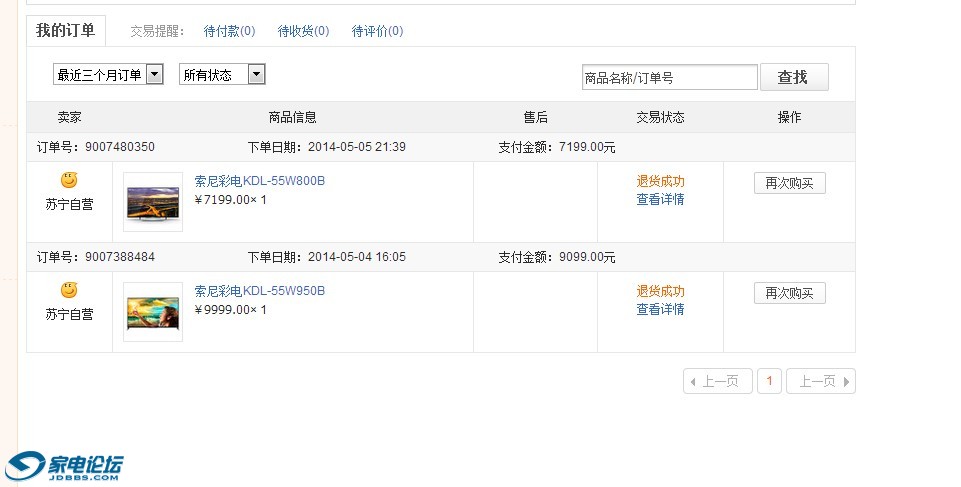Image resolution: width=961 pixels, height=487 pixels.
Task: Expand the 最近三个月订单 dropdown
Action: click(x=155, y=74)
